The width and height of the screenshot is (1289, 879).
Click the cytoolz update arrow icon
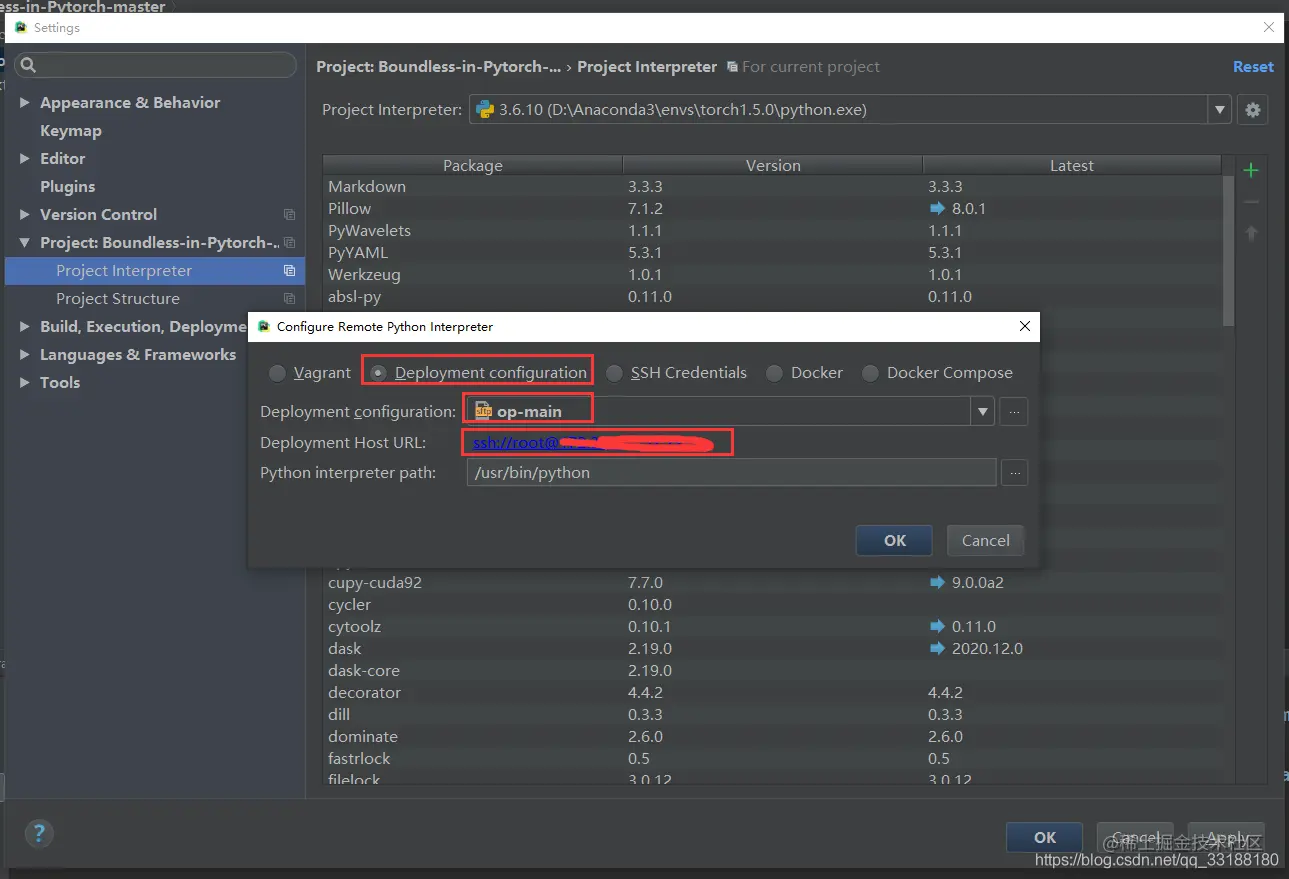(x=937, y=626)
